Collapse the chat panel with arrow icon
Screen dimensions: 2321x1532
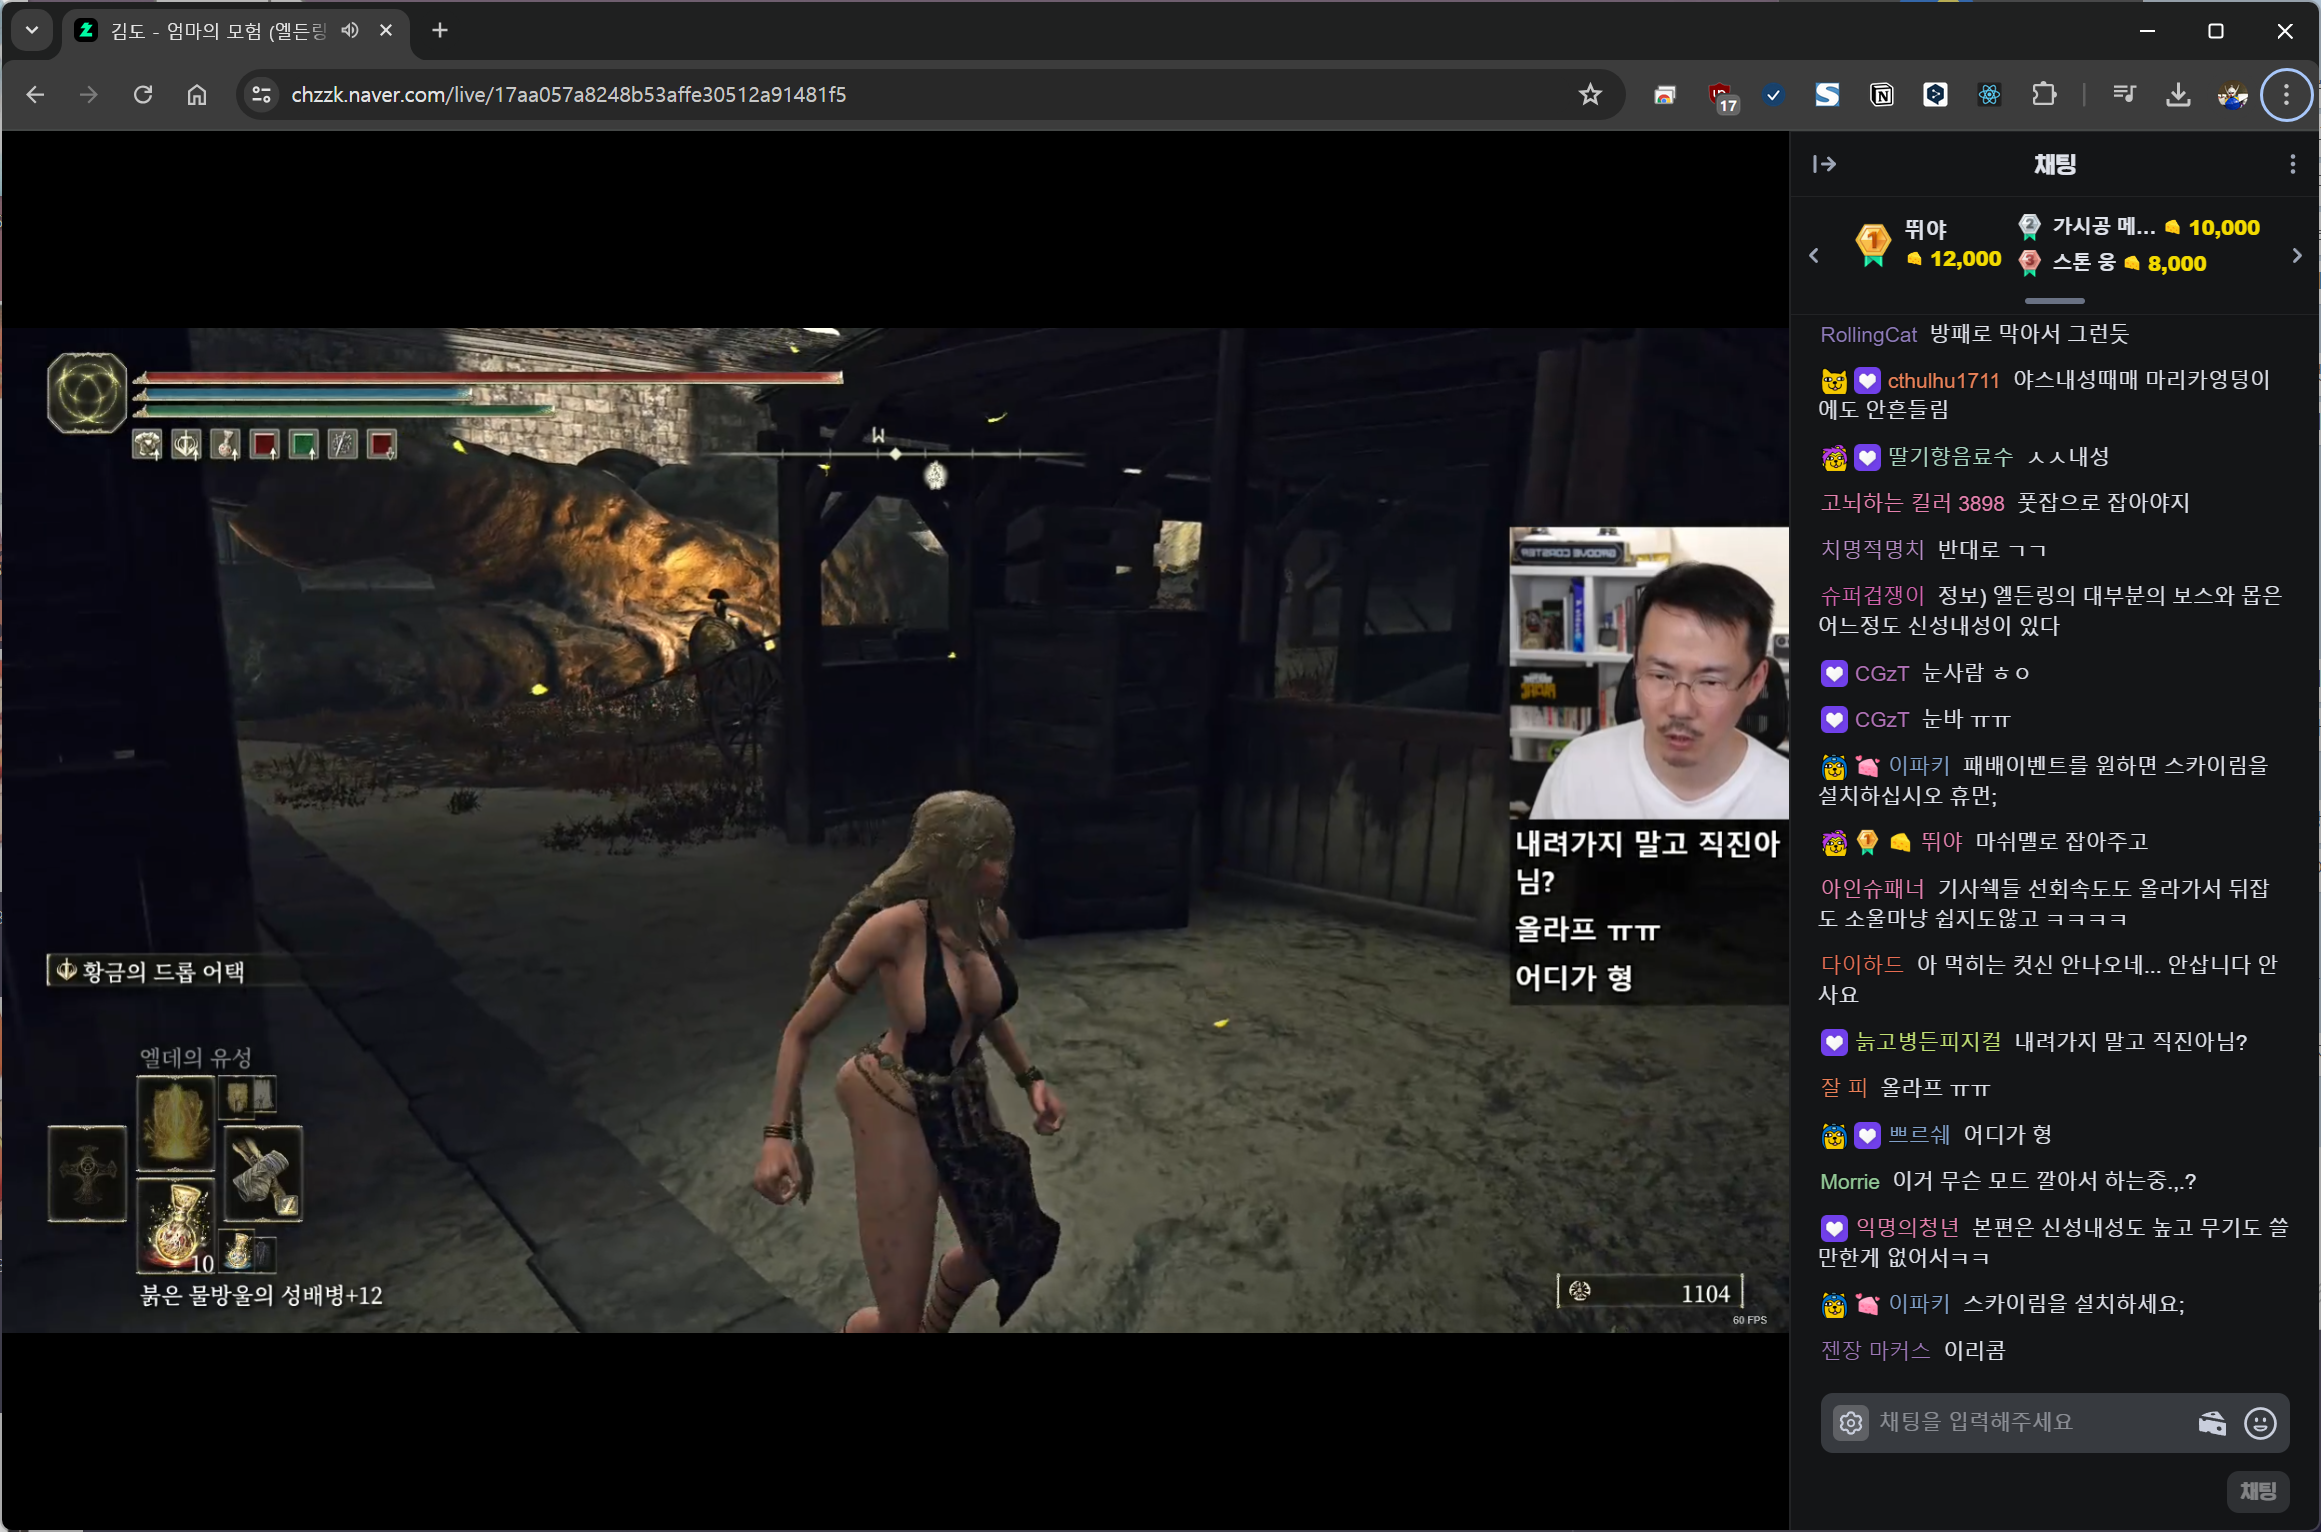[1824, 164]
